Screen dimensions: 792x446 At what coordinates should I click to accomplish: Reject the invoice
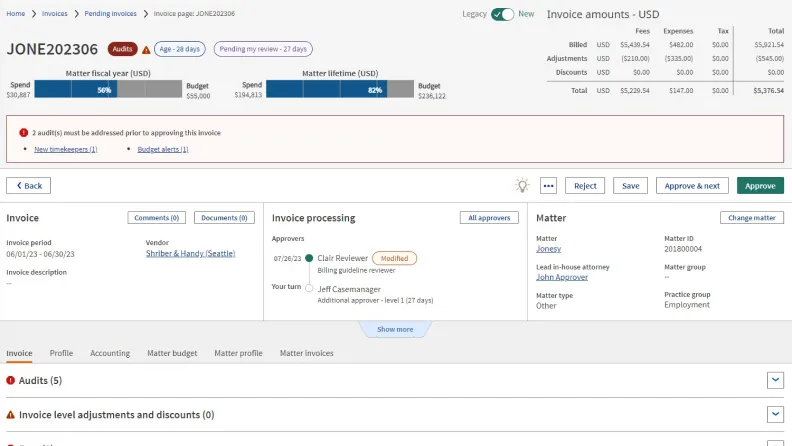(x=585, y=186)
